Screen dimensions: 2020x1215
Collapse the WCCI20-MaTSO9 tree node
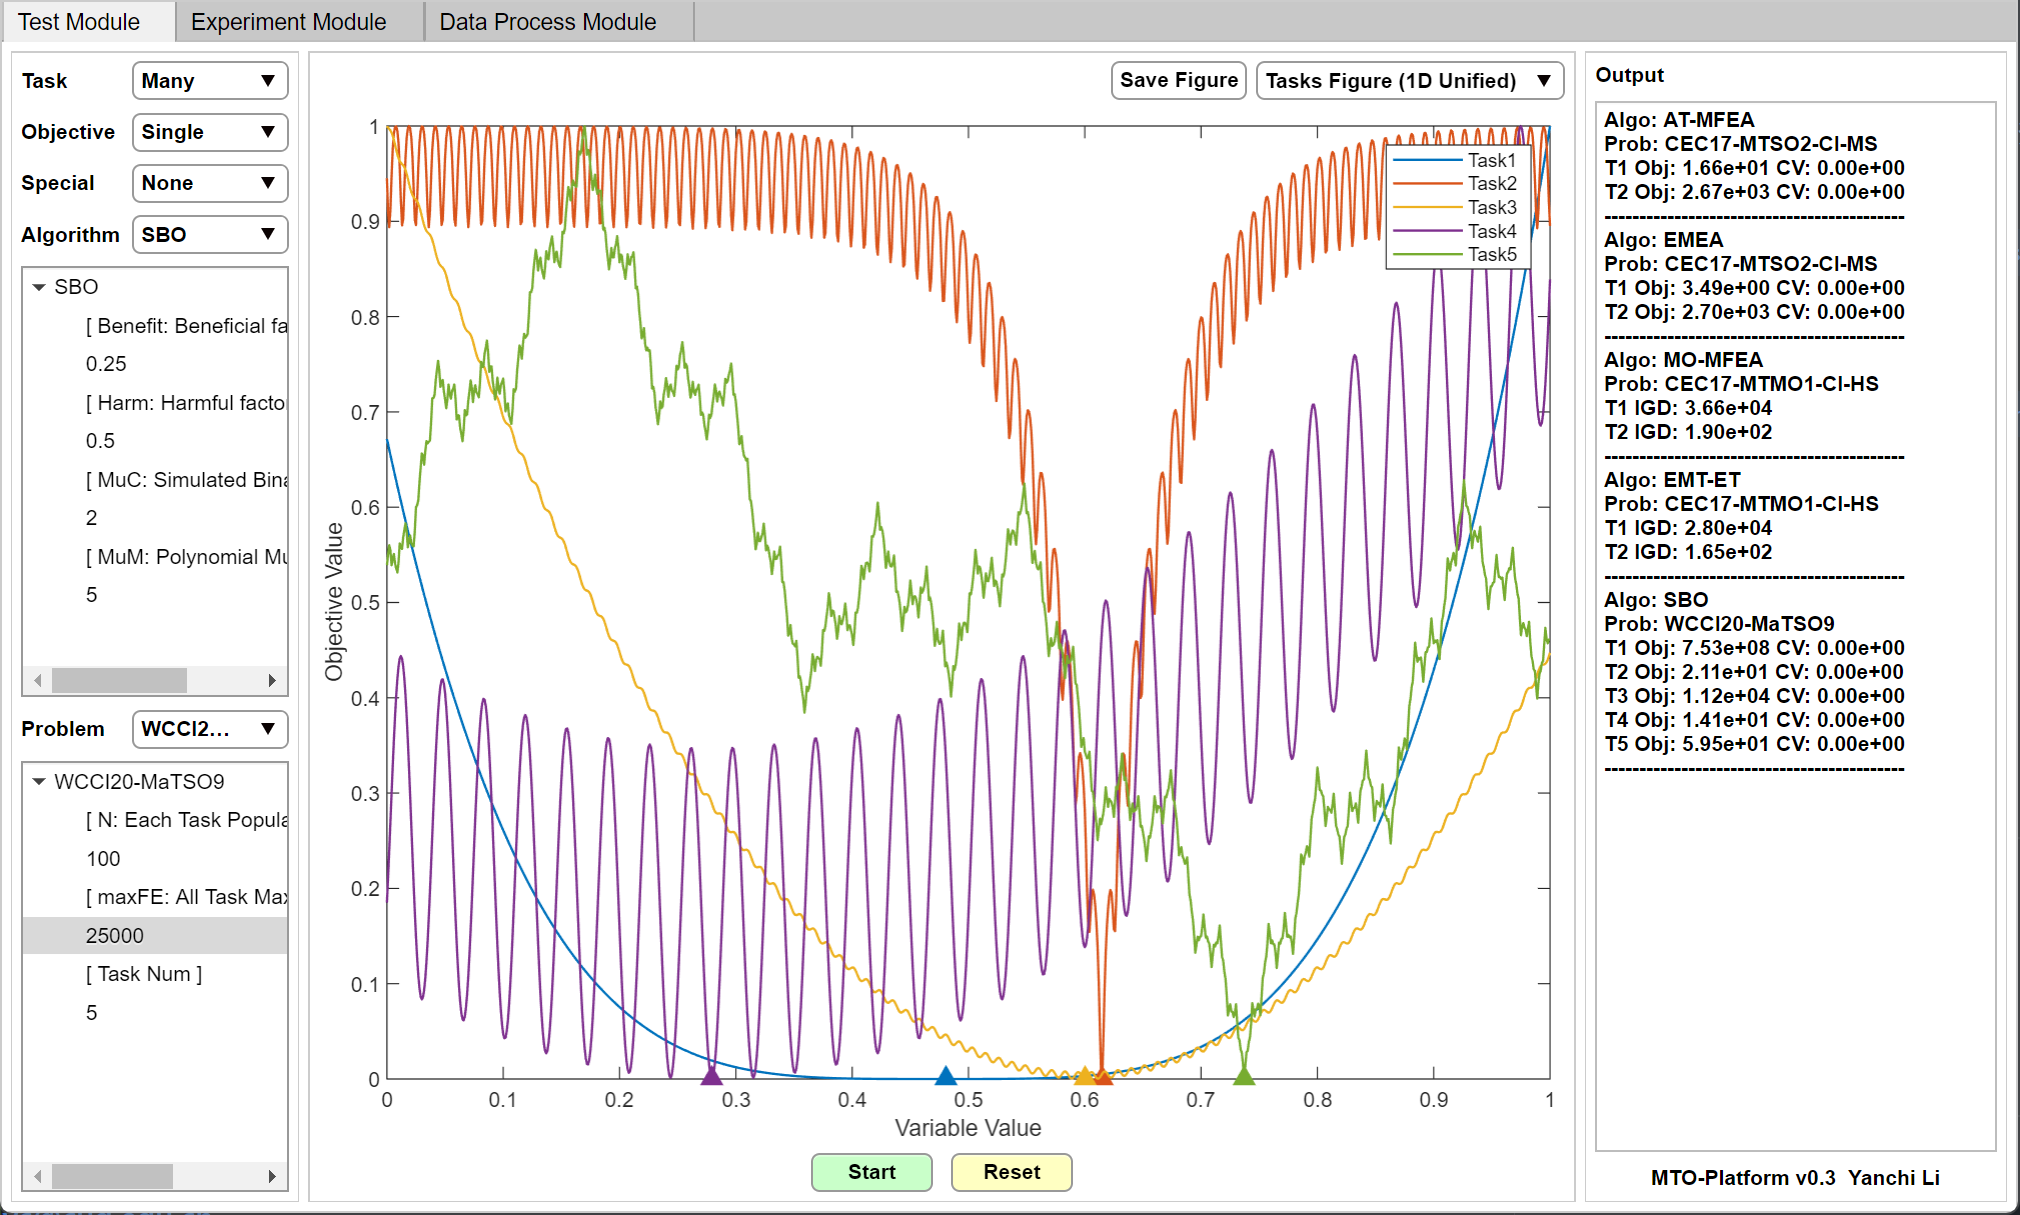(39, 782)
